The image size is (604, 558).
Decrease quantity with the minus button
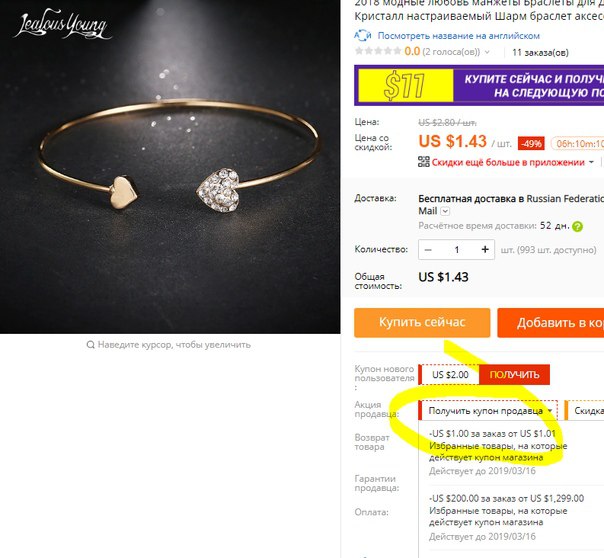pos(428,250)
